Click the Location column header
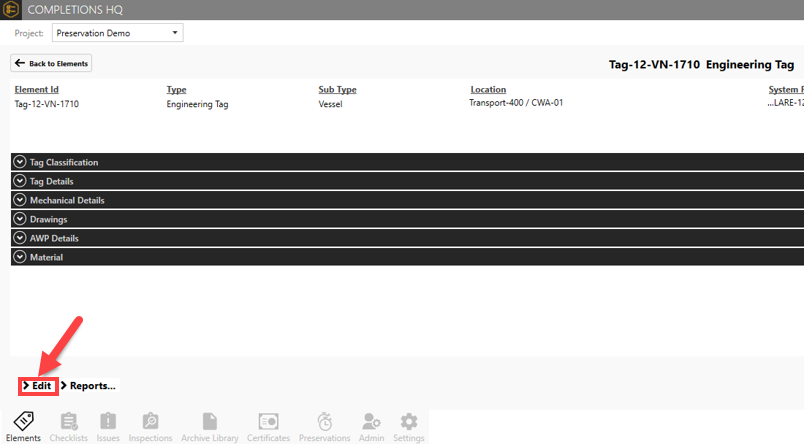The height and width of the screenshot is (444, 804). 488,89
